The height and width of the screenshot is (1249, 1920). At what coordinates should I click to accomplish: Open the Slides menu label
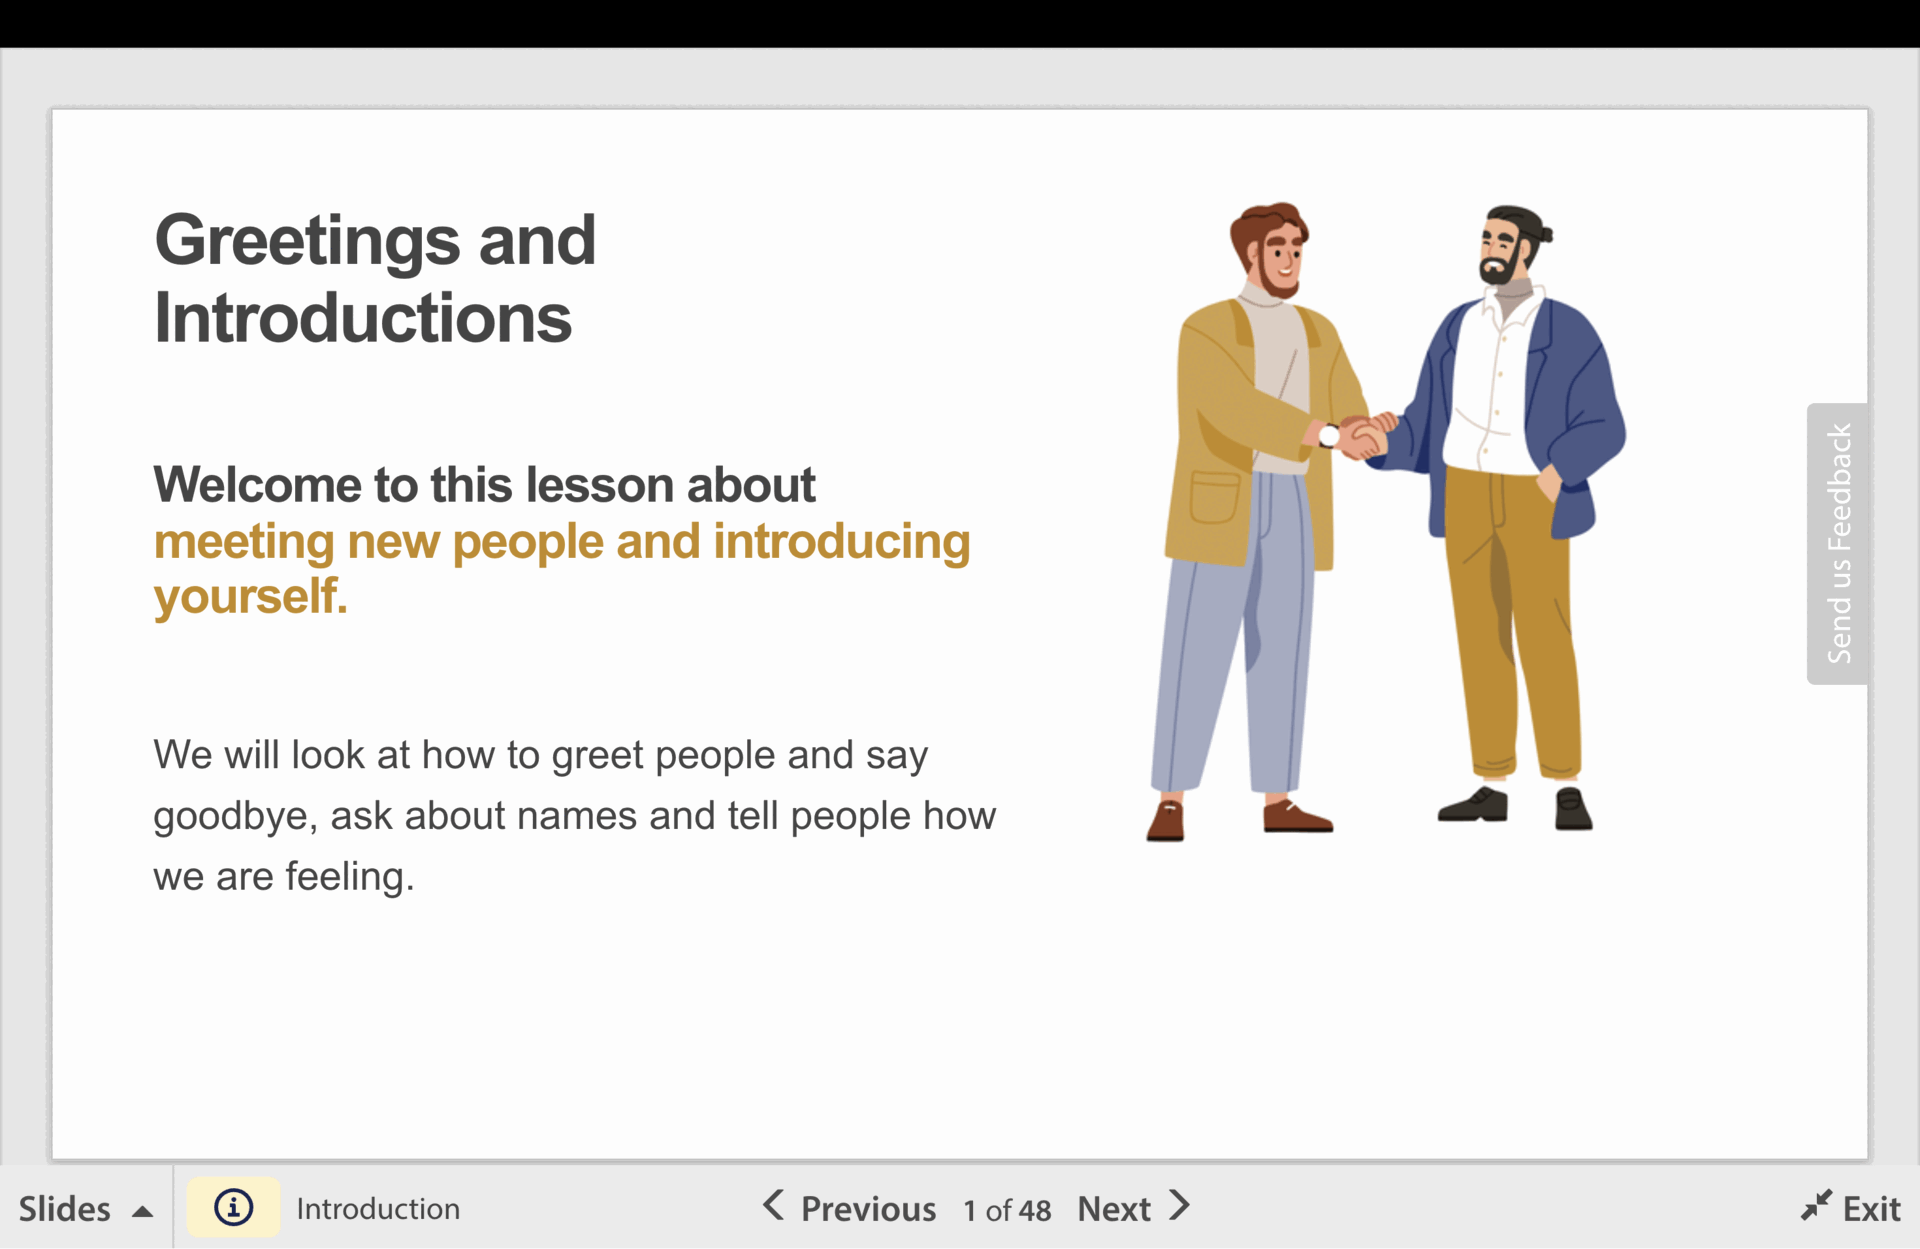point(65,1209)
